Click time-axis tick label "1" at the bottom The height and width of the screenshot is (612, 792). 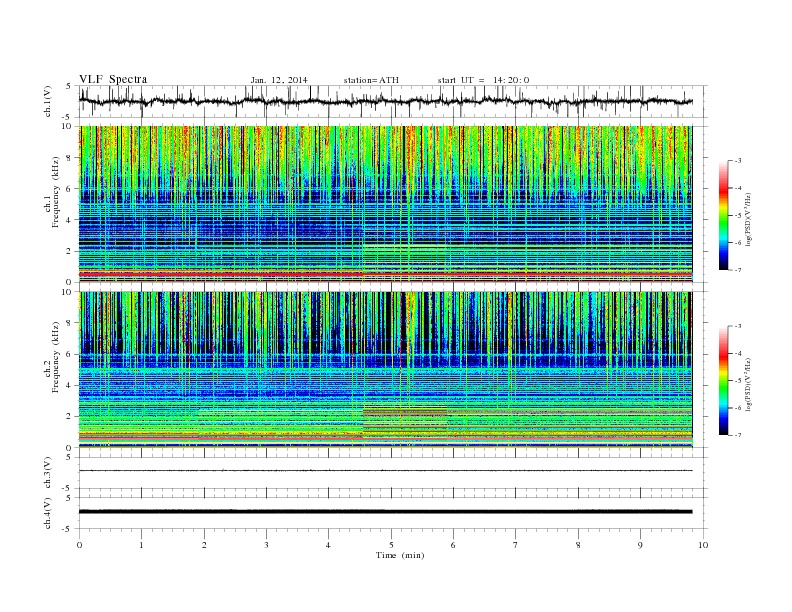[x=141, y=545]
